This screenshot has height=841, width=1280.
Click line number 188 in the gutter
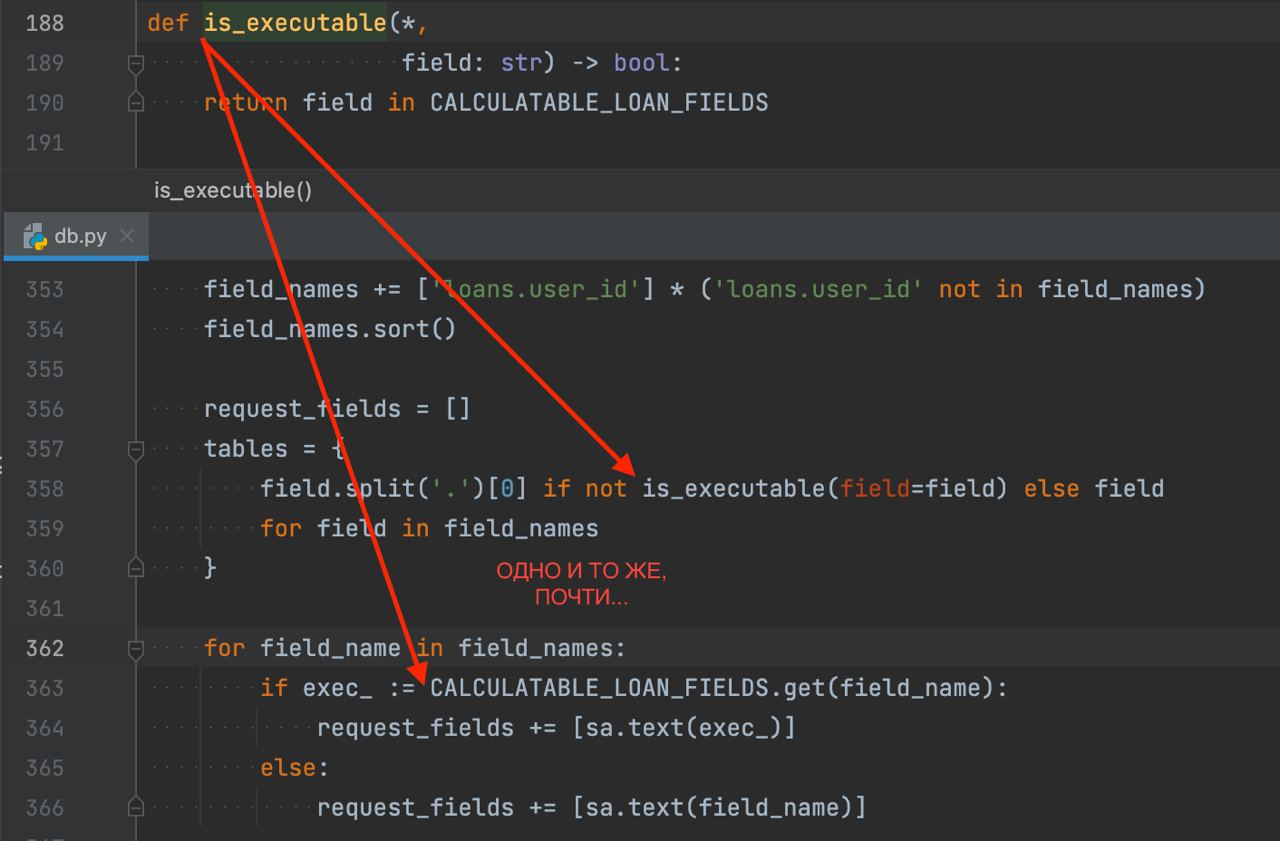point(45,23)
